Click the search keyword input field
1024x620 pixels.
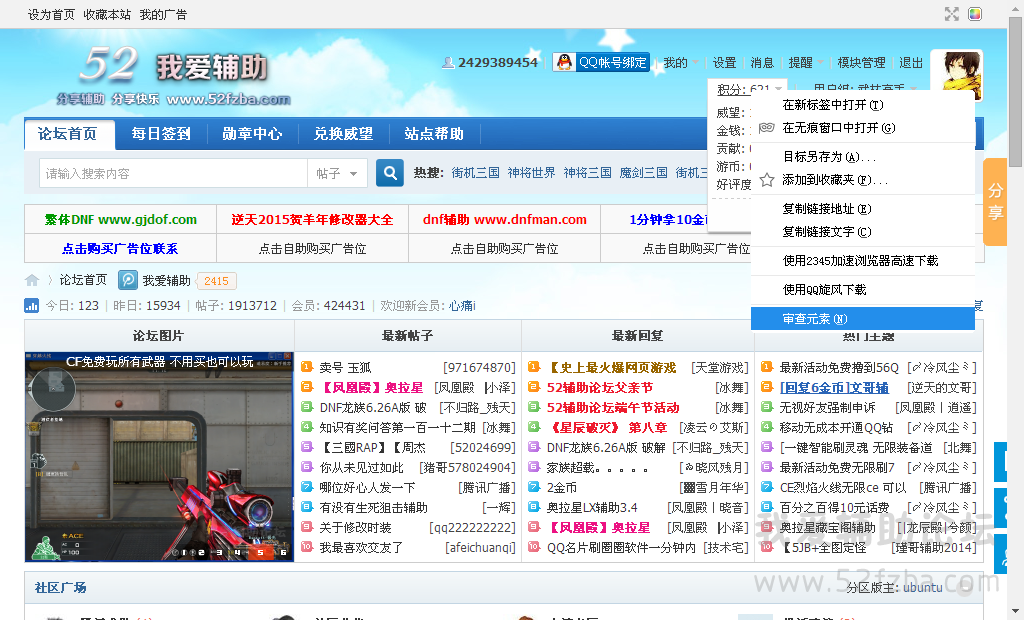coord(173,174)
